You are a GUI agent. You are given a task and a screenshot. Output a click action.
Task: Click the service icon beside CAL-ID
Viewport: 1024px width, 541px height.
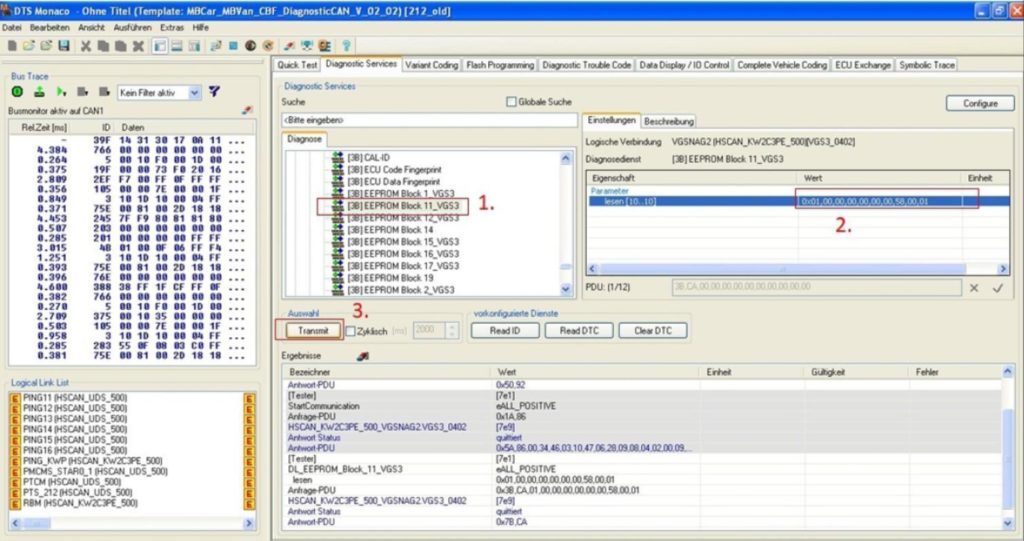click(x=338, y=157)
